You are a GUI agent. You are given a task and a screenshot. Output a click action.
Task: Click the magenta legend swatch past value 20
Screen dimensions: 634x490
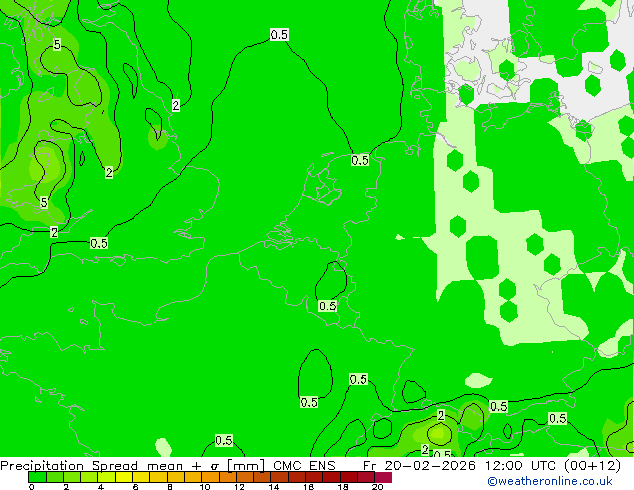383,477
